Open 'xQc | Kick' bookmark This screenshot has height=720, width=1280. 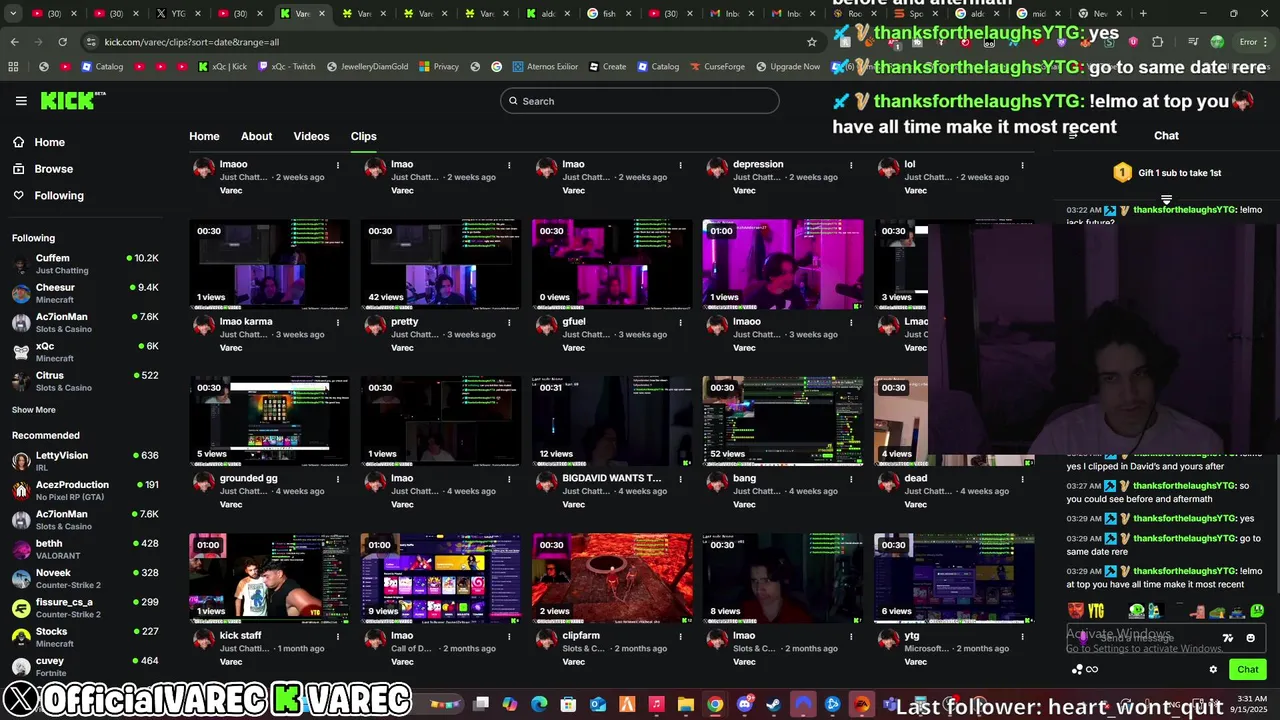tap(221, 67)
